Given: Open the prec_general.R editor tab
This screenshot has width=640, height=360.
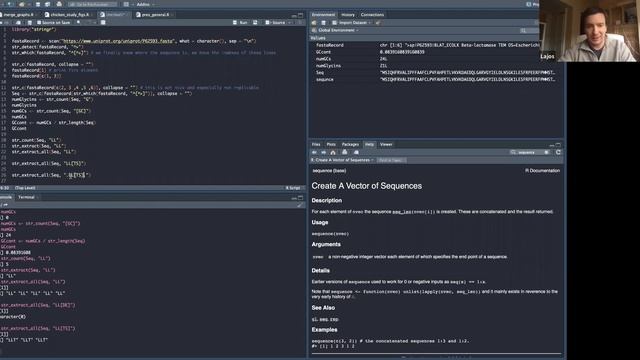Looking at the screenshot, I should click(x=154, y=15).
